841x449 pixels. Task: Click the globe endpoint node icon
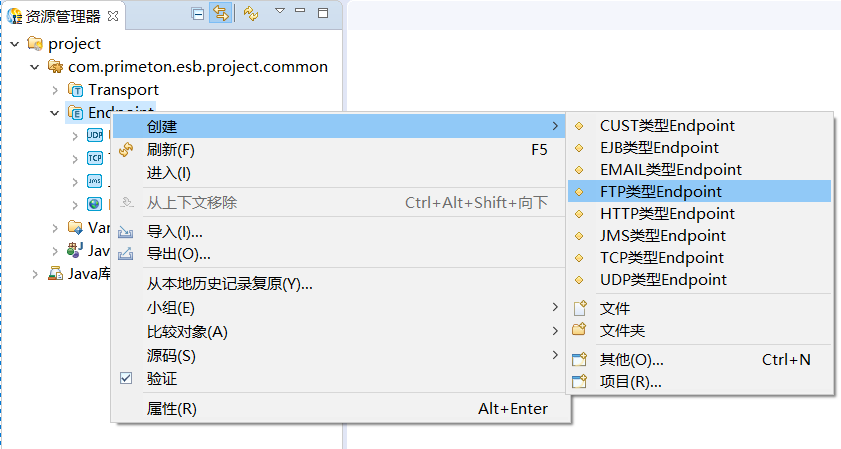click(x=95, y=204)
